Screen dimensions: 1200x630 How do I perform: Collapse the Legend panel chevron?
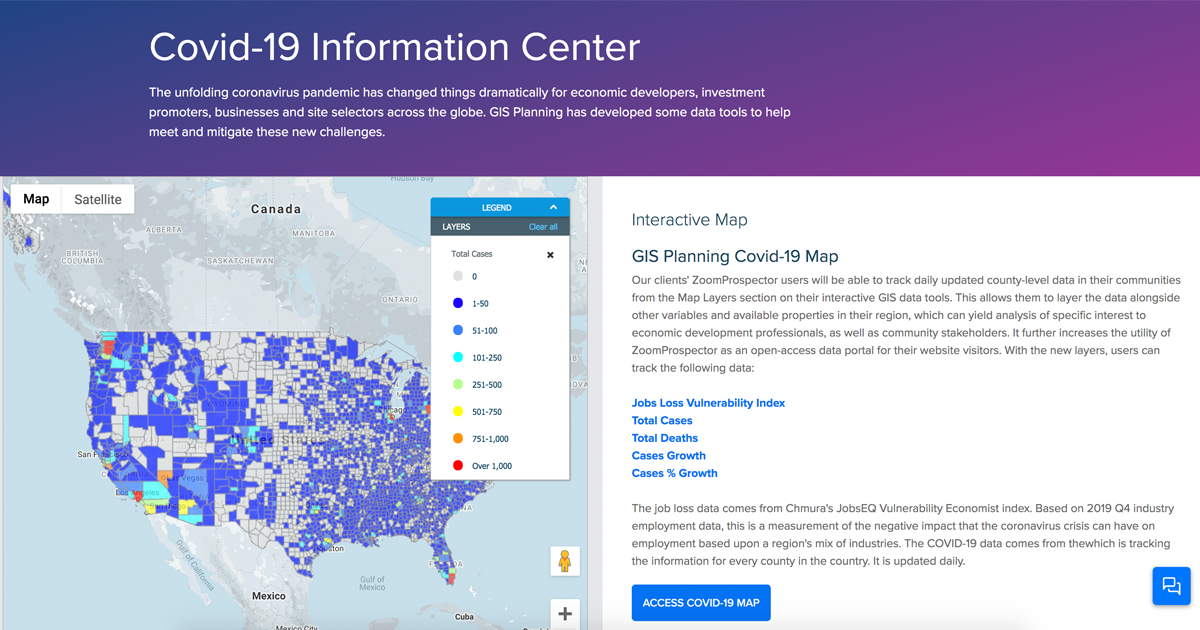553,207
